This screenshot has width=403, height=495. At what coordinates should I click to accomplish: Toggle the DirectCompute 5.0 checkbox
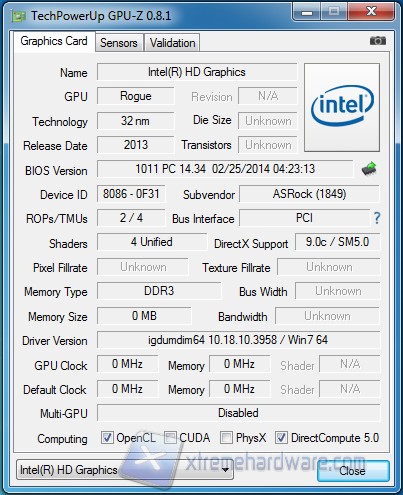(x=281, y=437)
